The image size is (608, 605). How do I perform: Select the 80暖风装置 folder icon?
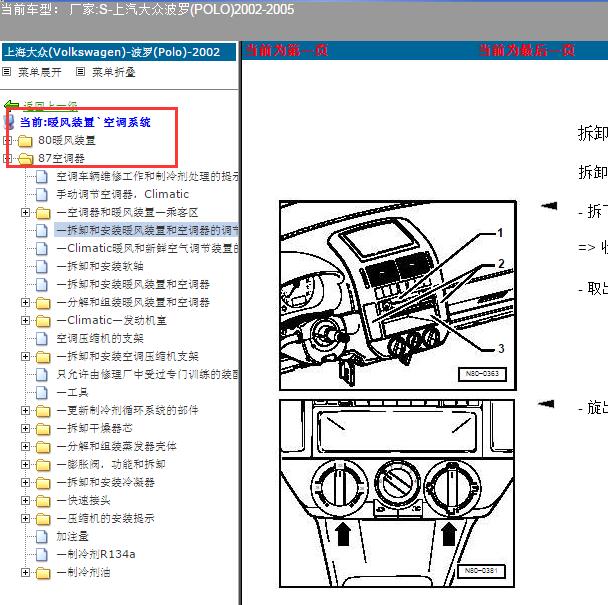click(25, 140)
